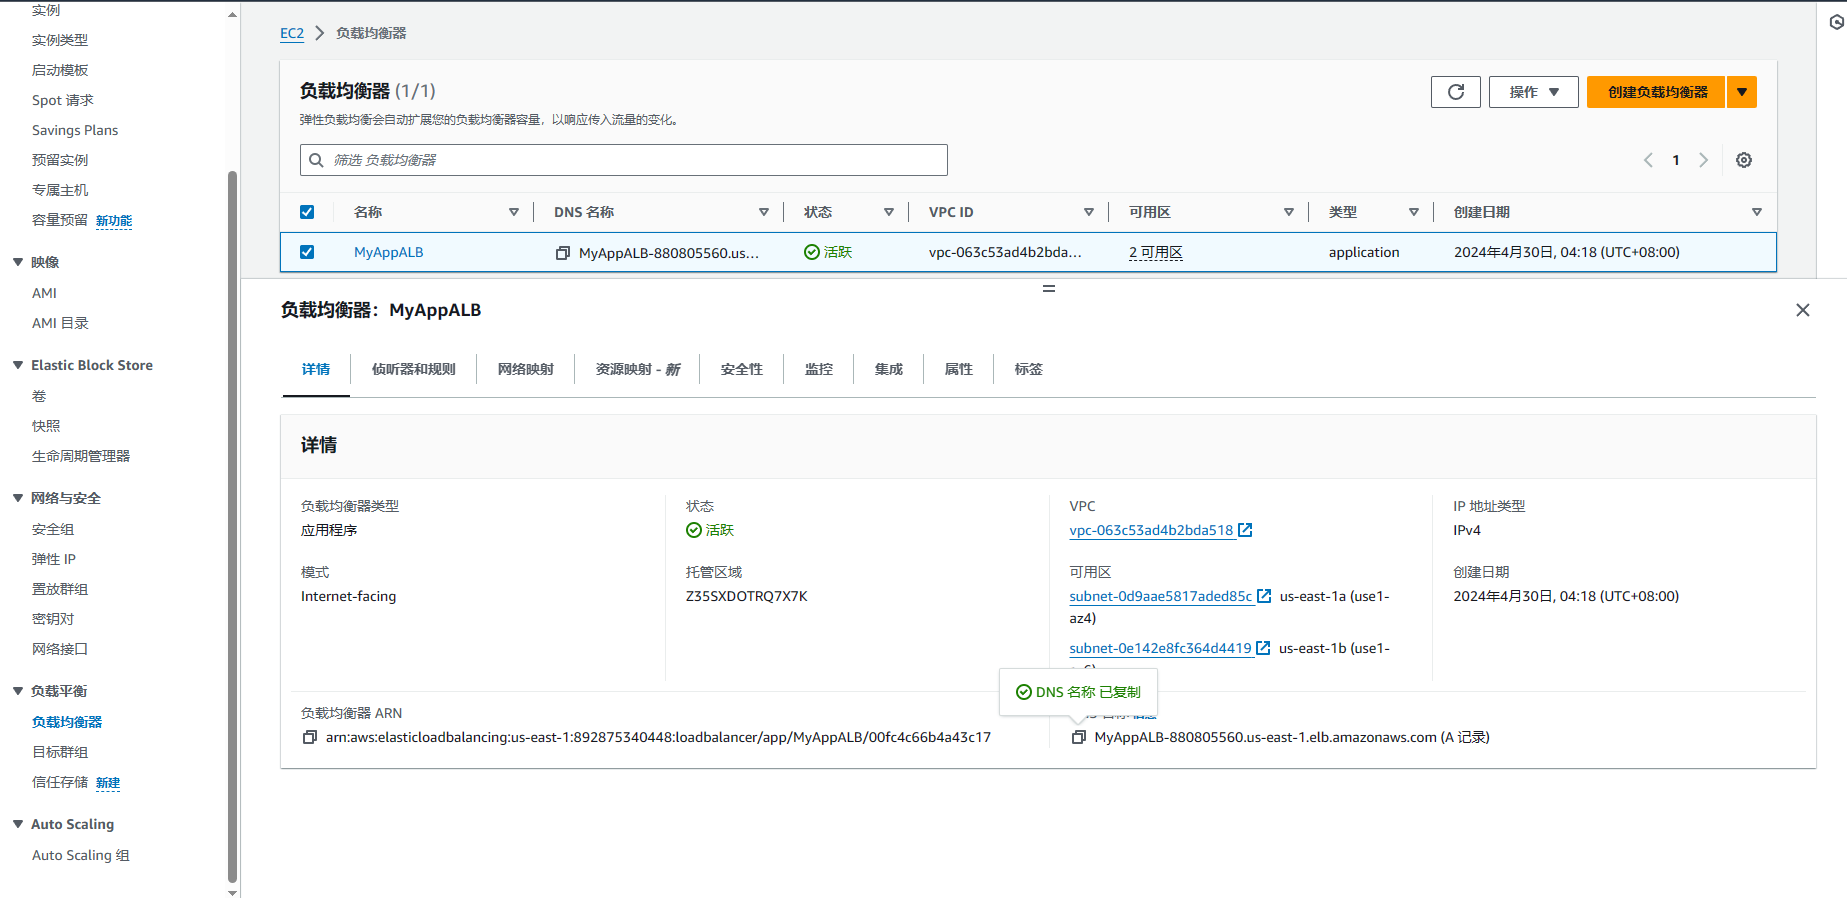Open EC2 breadcrumb link
The height and width of the screenshot is (898, 1847).
pos(292,33)
